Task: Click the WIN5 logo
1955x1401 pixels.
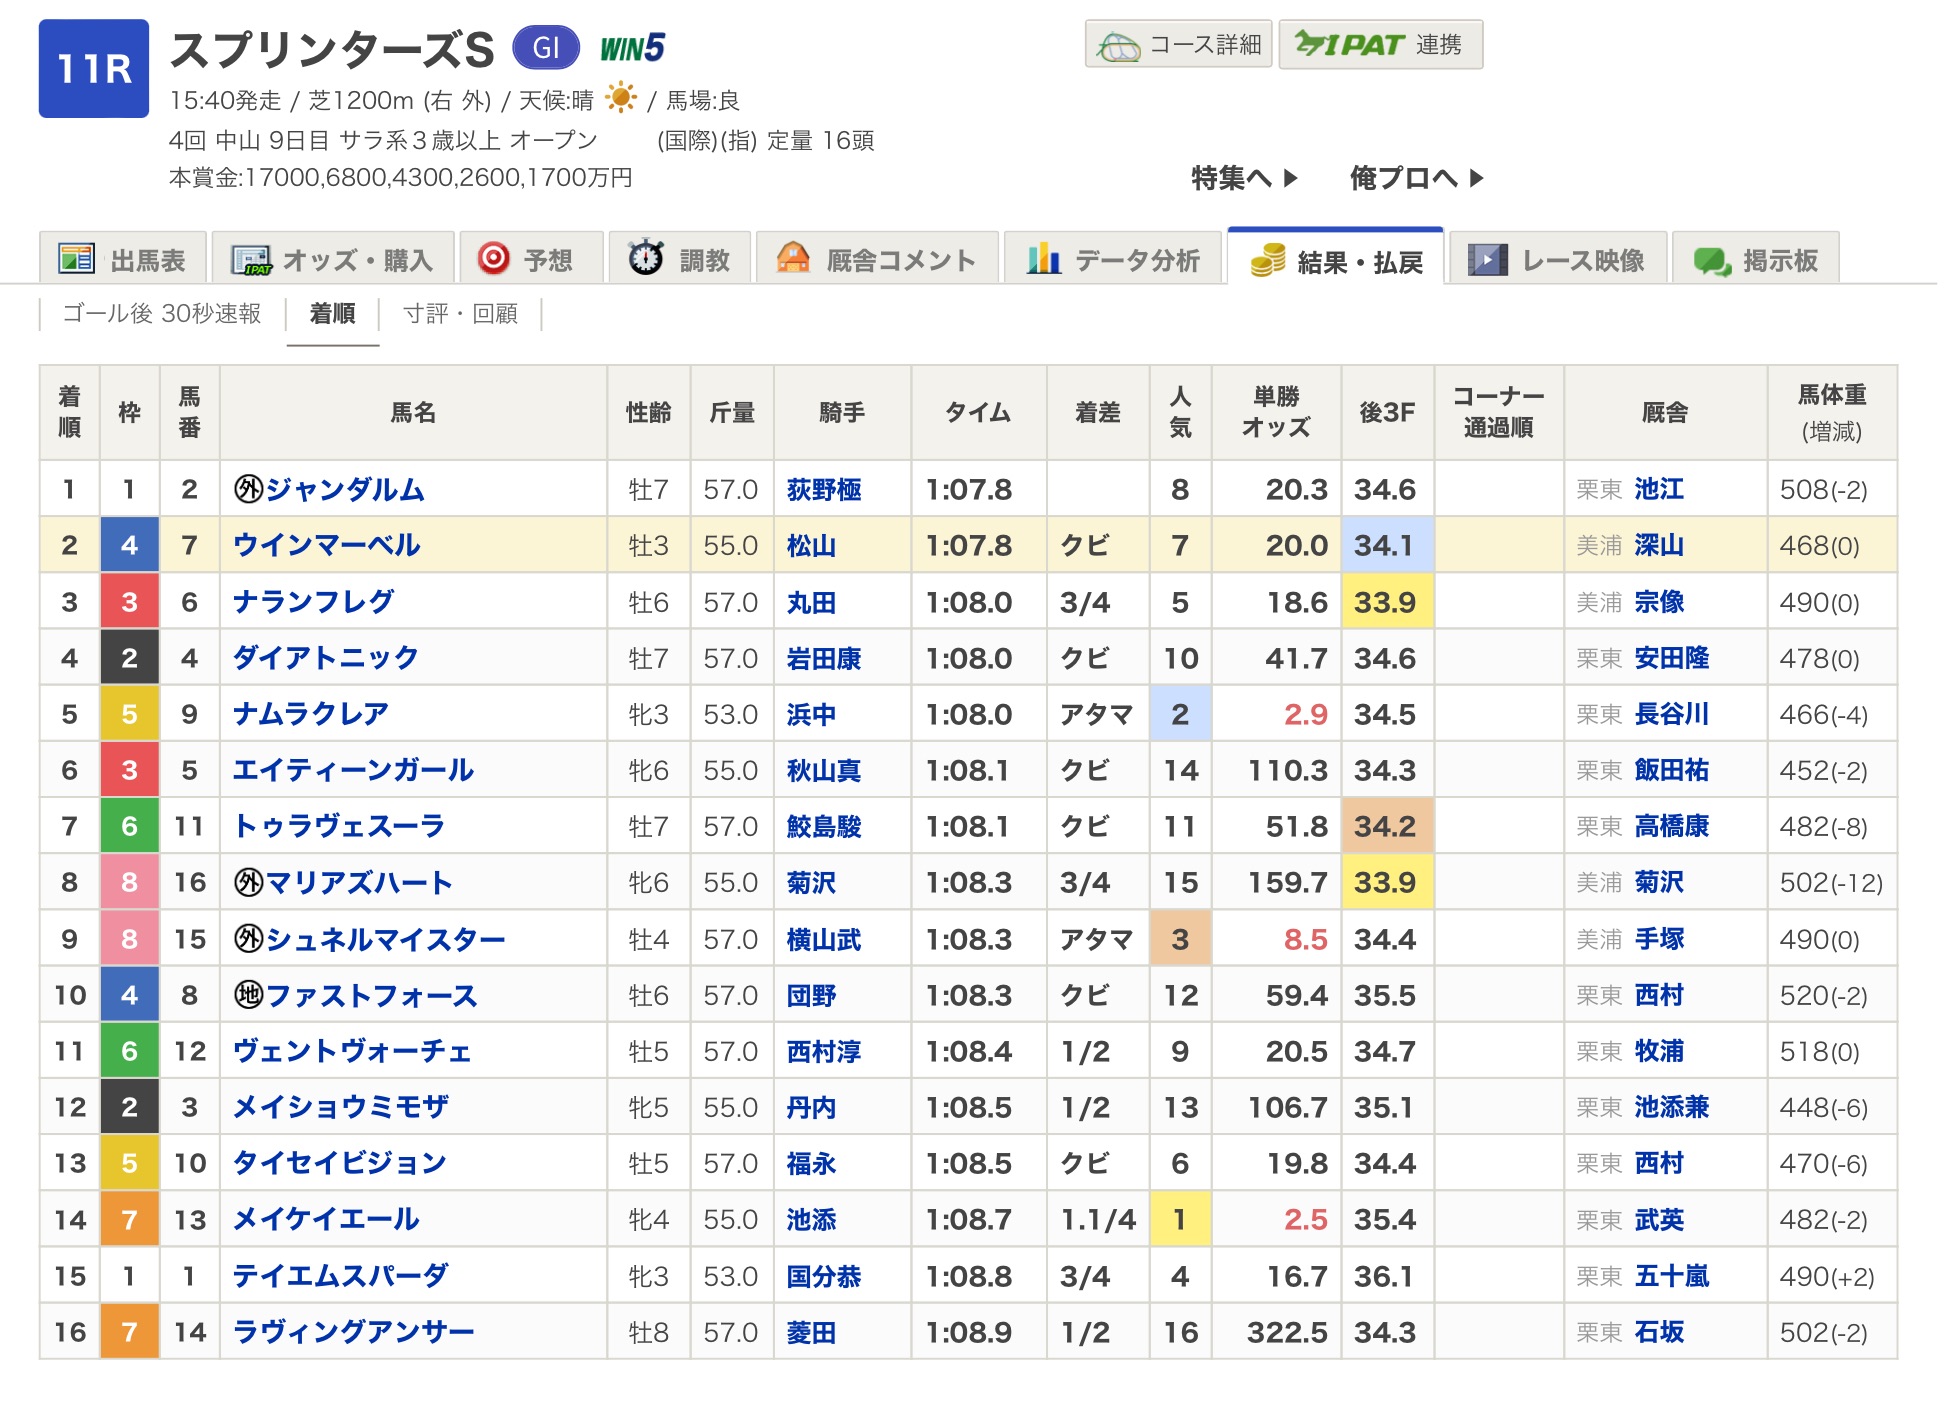Action: [632, 47]
